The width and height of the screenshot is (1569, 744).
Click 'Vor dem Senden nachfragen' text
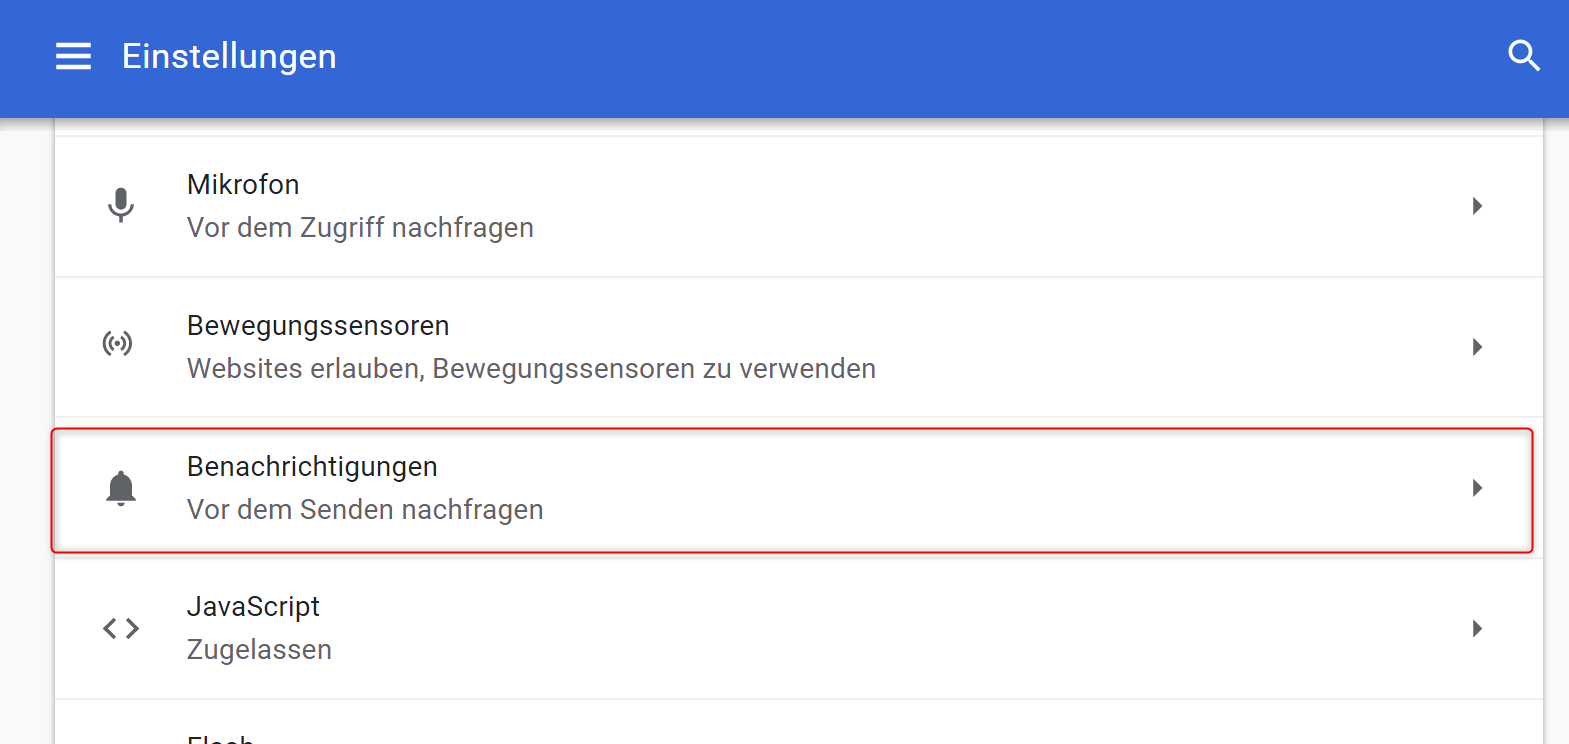[365, 510]
